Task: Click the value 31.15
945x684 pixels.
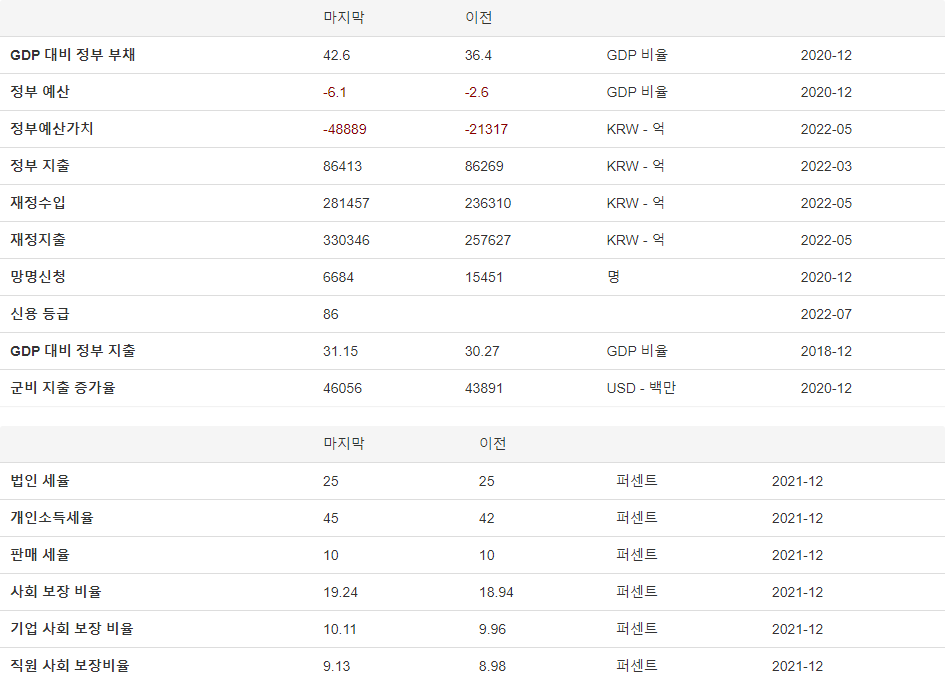Action: pyautogui.click(x=341, y=351)
